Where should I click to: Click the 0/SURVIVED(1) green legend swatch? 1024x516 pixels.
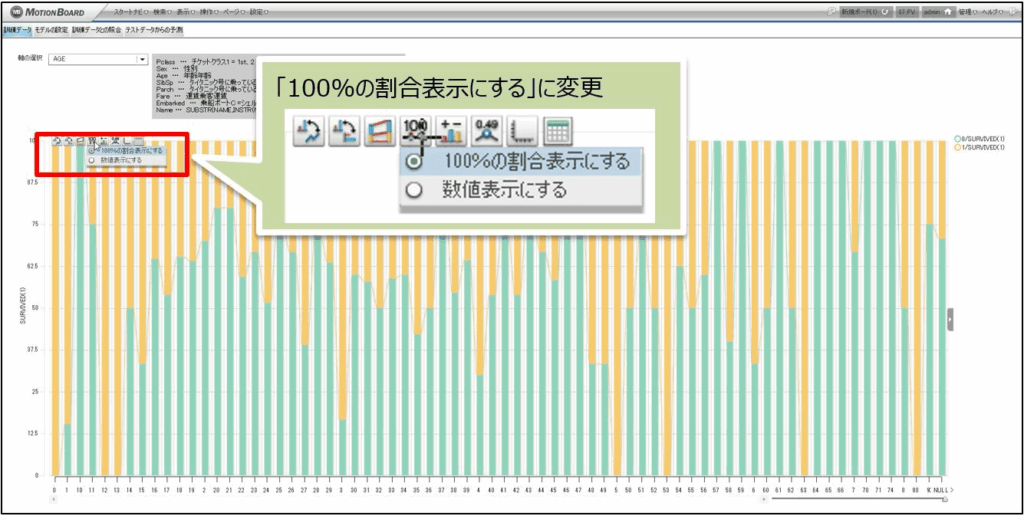tap(957, 138)
